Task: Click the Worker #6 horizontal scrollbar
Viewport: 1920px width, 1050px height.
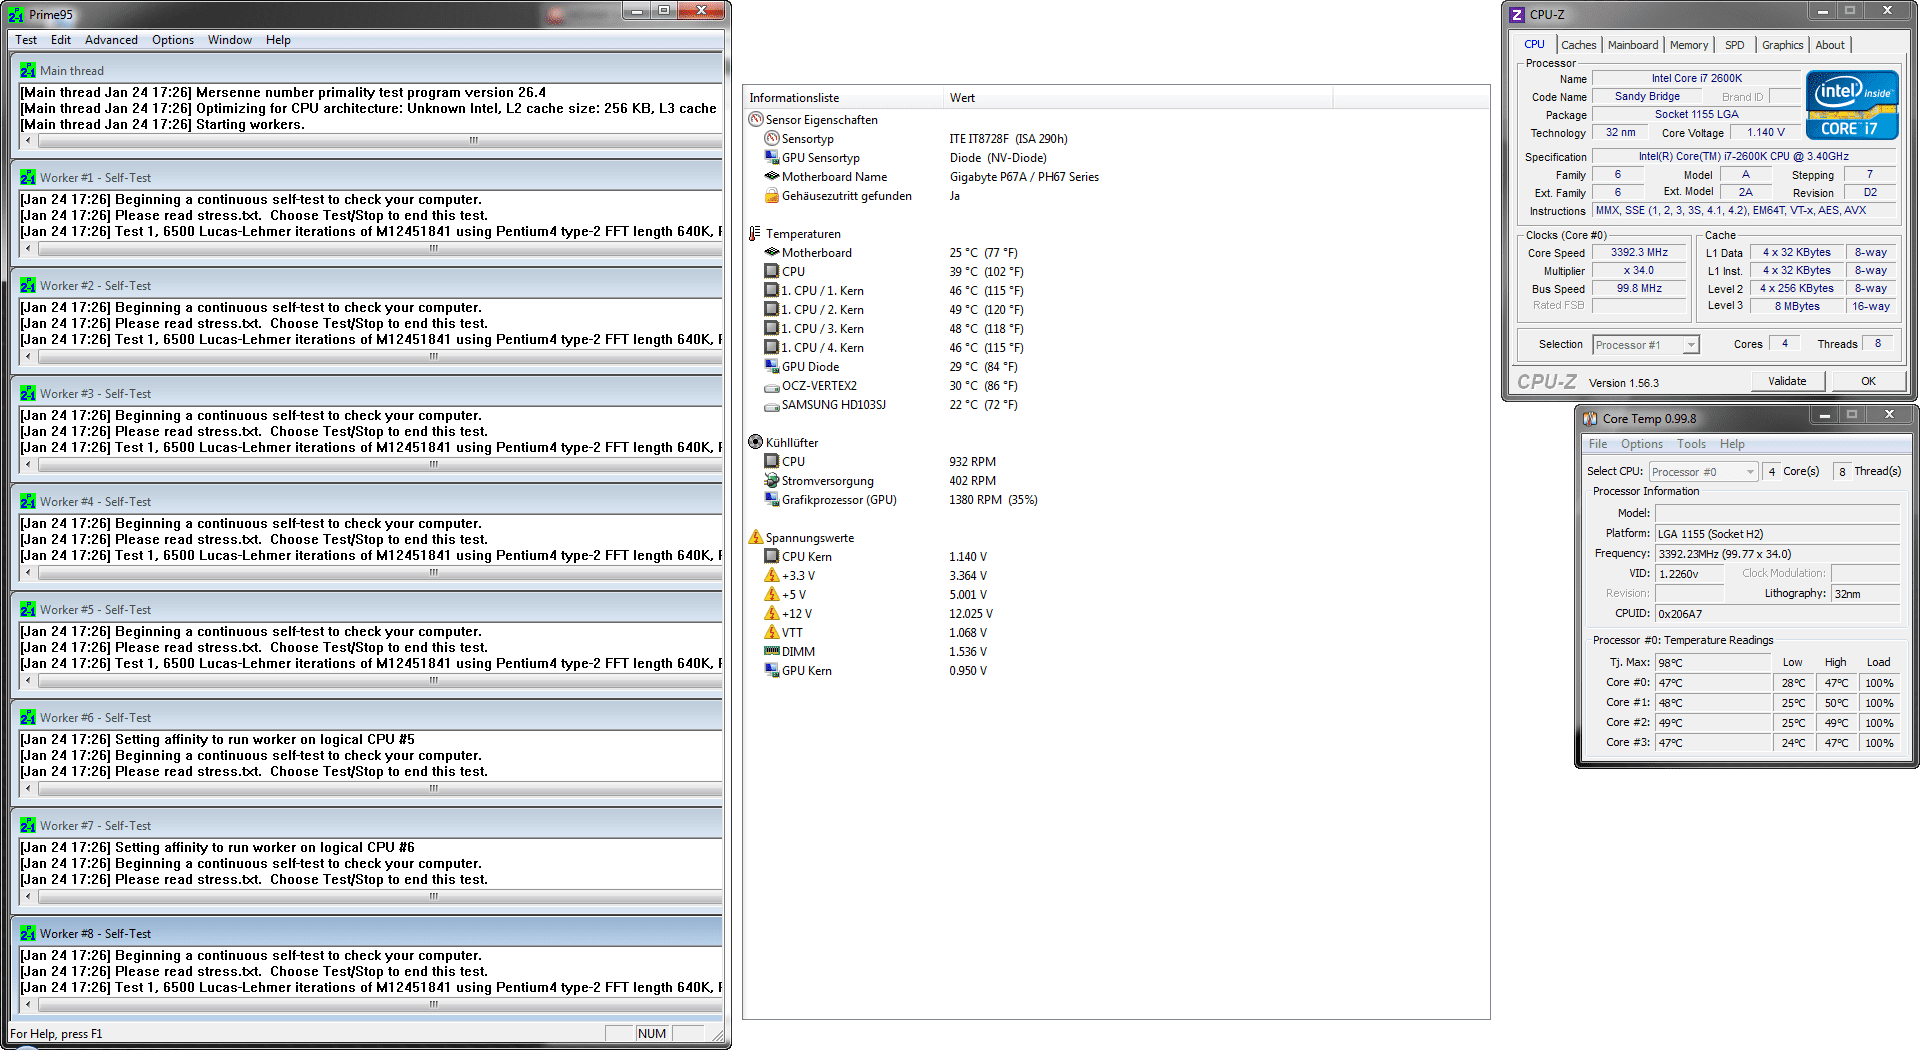Action: pyautogui.click(x=372, y=789)
